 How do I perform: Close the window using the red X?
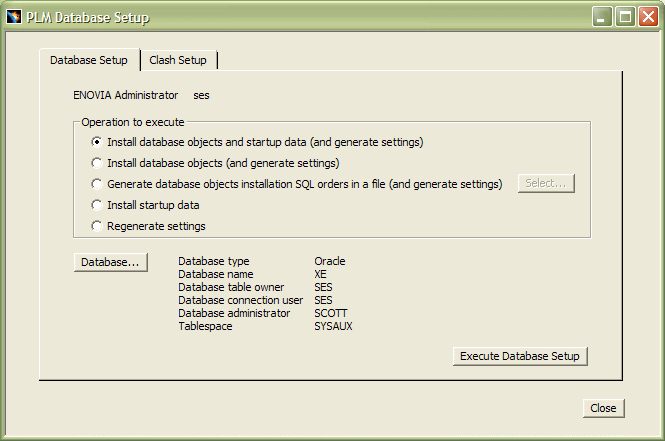(x=647, y=17)
